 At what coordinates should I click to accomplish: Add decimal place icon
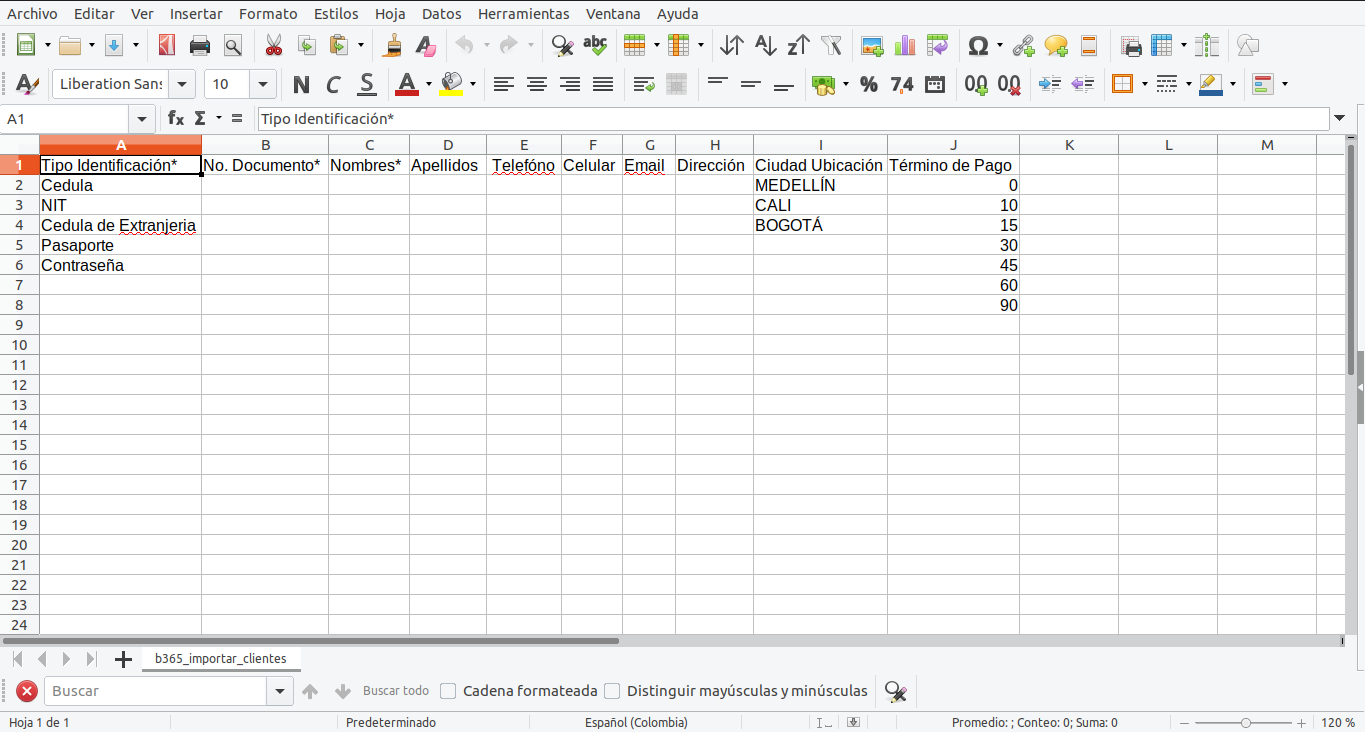point(977,84)
